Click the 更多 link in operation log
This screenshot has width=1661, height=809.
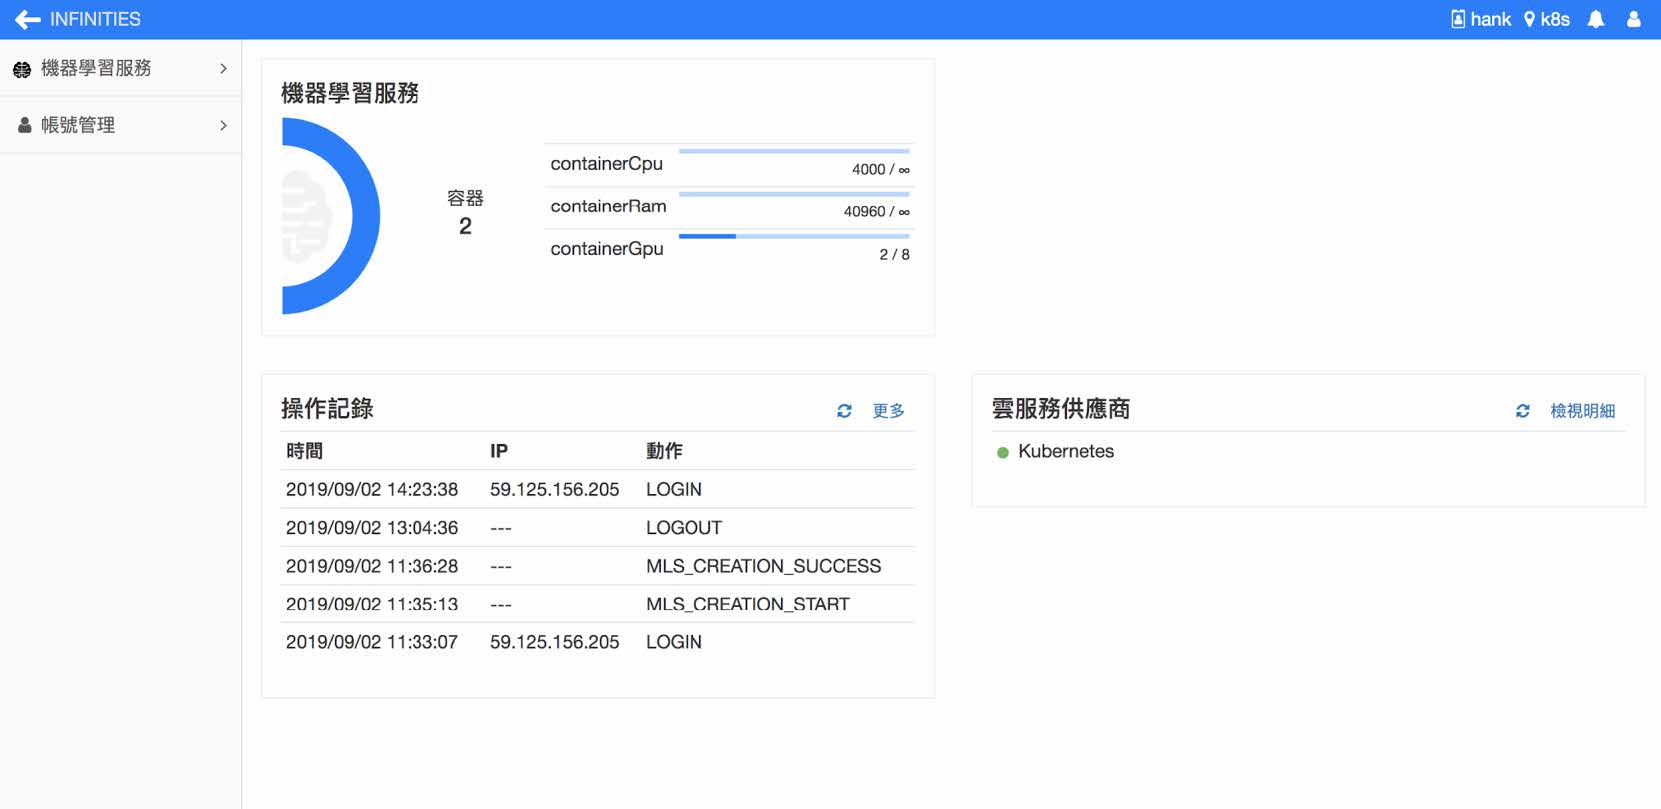coord(888,411)
